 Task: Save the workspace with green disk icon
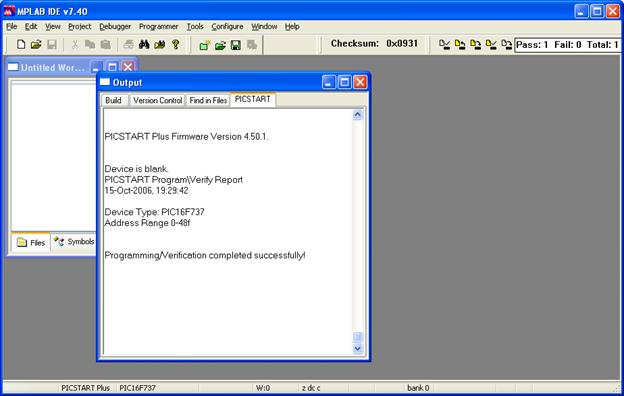(x=236, y=45)
